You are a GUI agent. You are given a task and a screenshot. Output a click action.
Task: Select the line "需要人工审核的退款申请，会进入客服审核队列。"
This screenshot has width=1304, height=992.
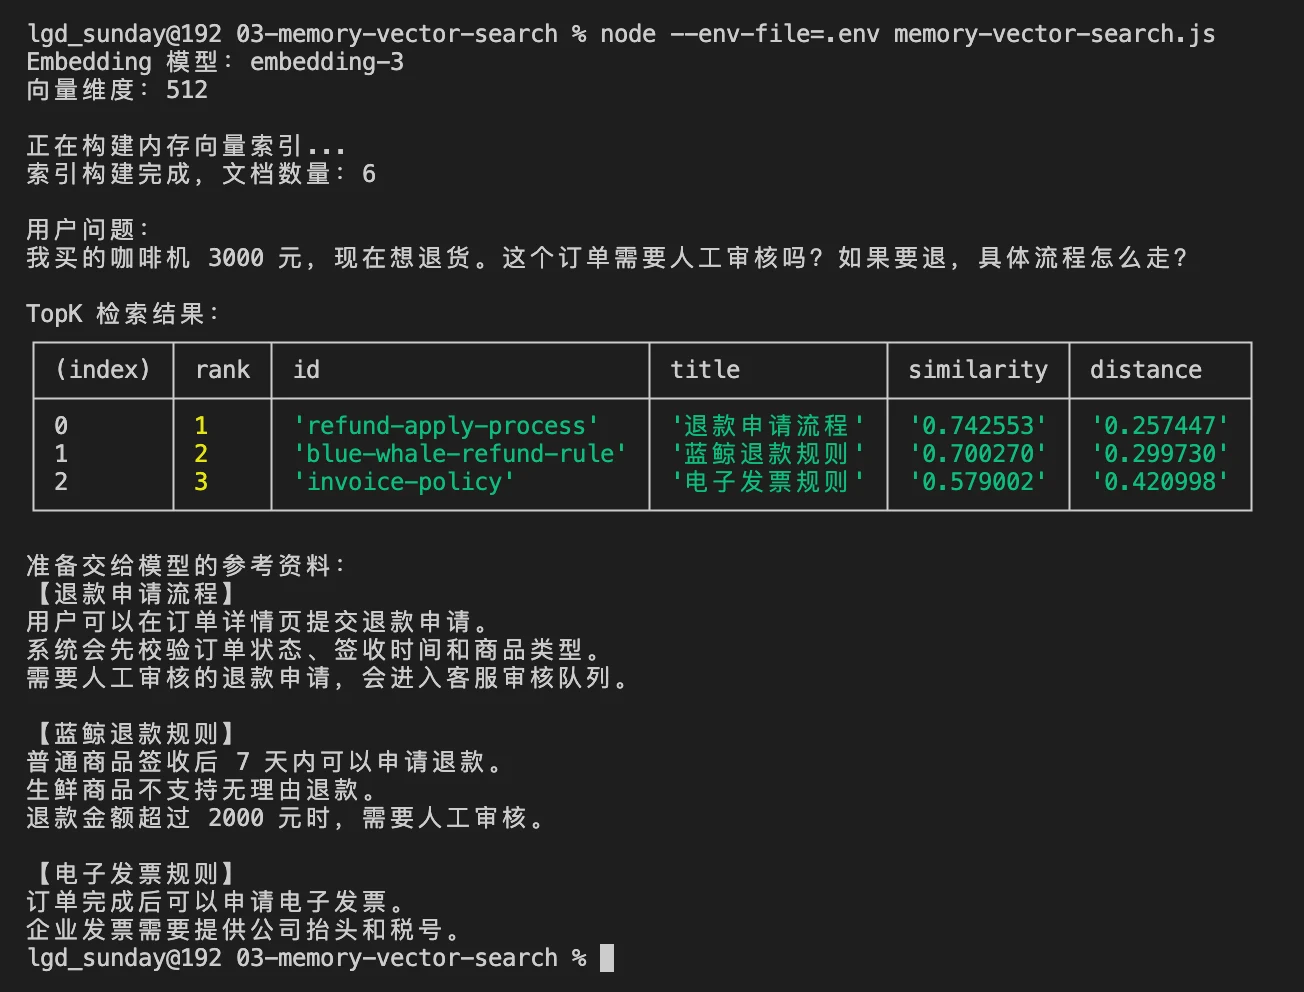[x=327, y=678]
